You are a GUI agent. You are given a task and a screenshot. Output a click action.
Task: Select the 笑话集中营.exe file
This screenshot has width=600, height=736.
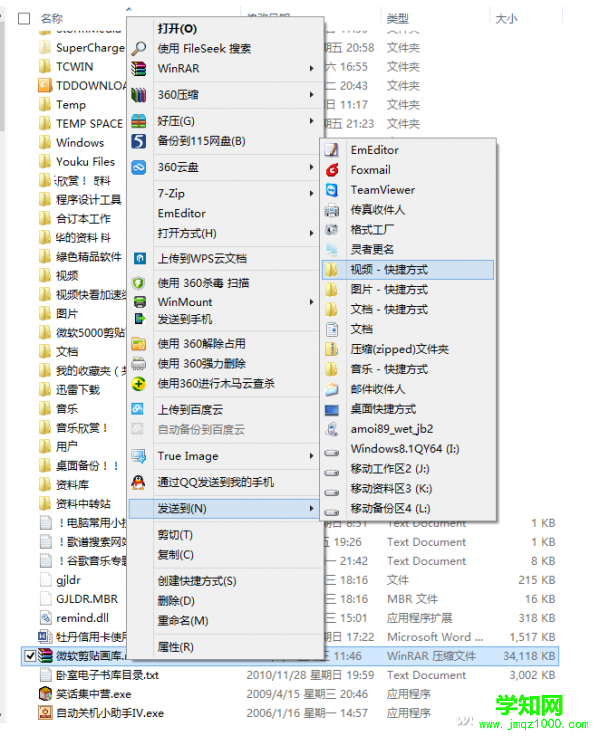[x=93, y=694]
